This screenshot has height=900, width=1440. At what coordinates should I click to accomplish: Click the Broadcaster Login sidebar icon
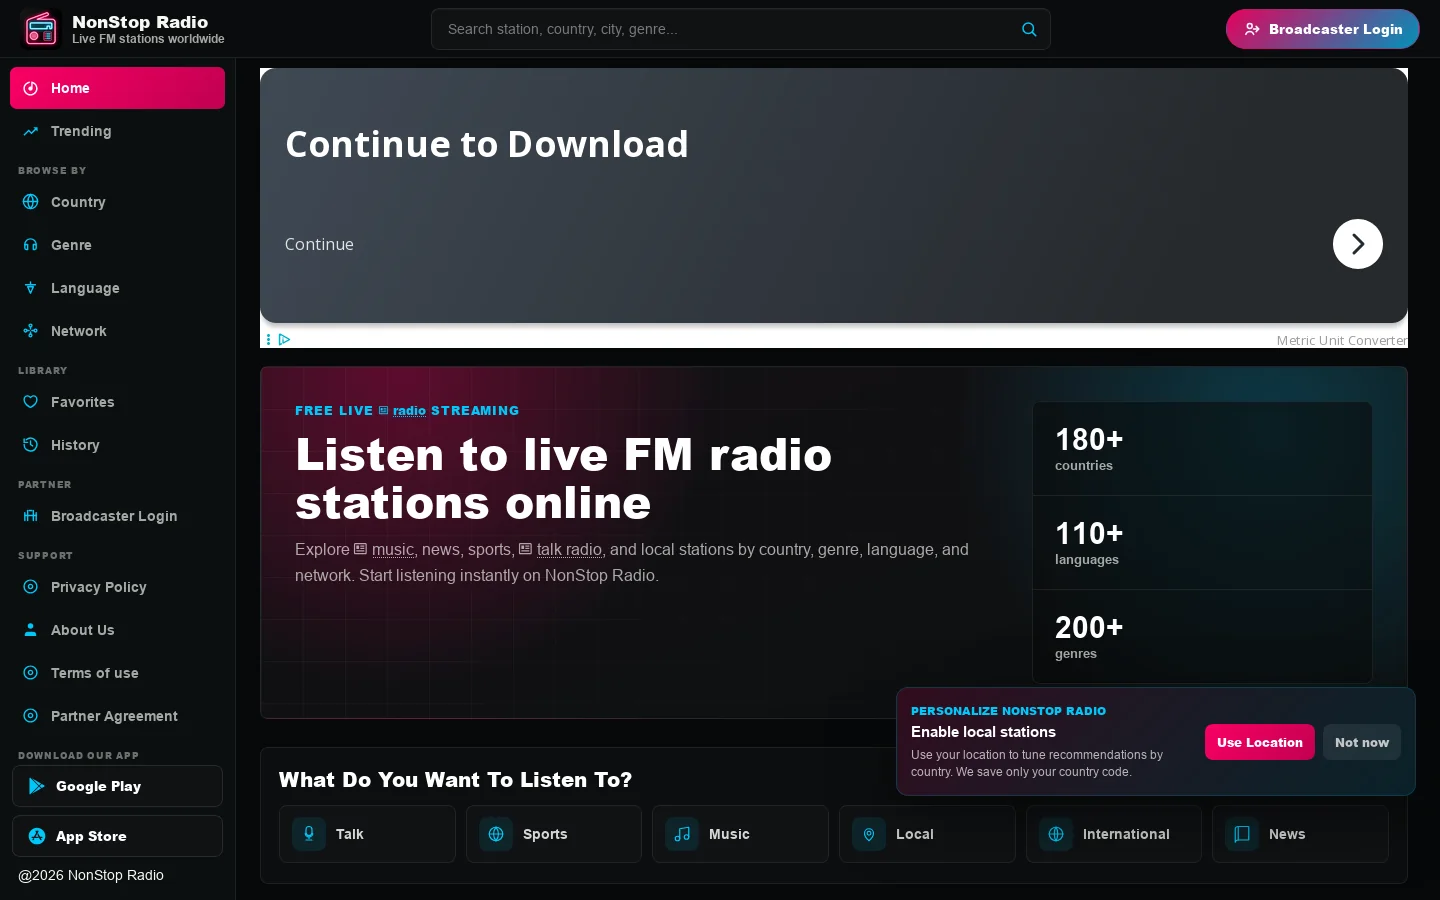31,516
